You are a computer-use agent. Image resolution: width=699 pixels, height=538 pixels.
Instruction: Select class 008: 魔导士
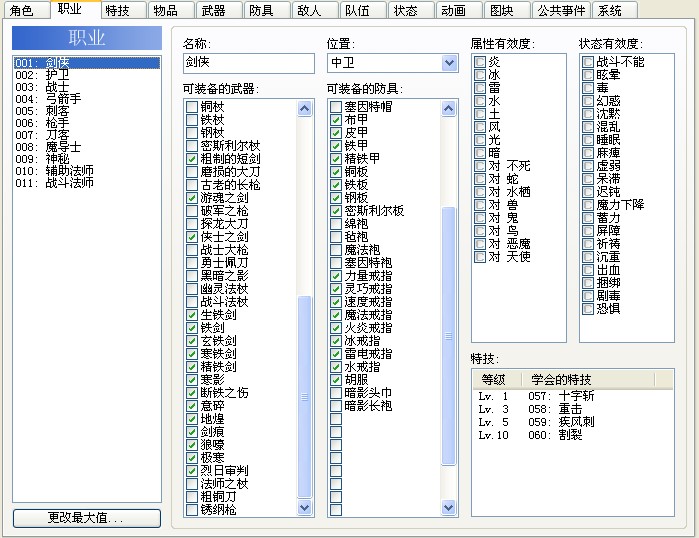(x=87, y=147)
